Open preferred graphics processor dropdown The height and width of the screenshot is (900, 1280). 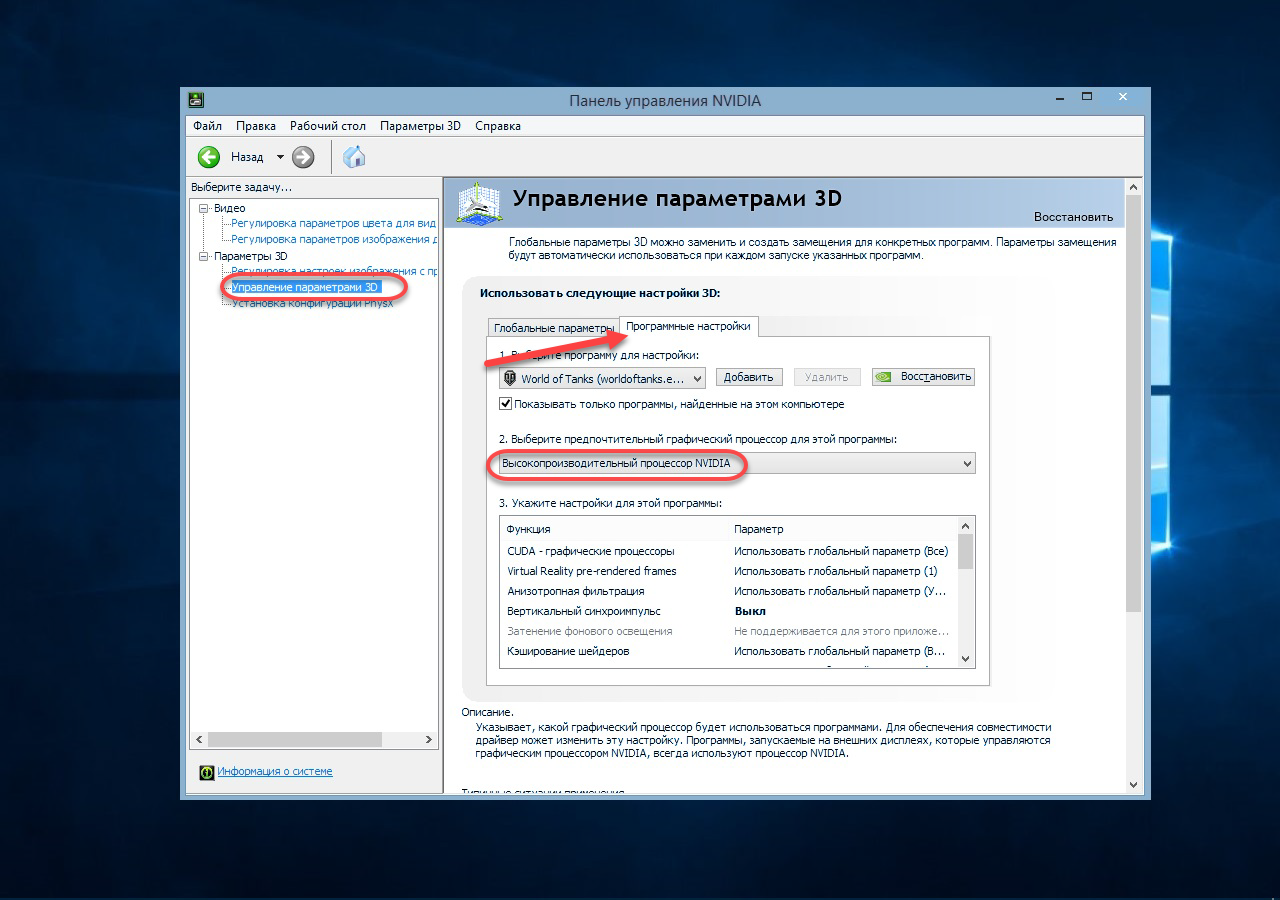pyautogui.click(x=737, y=464)
